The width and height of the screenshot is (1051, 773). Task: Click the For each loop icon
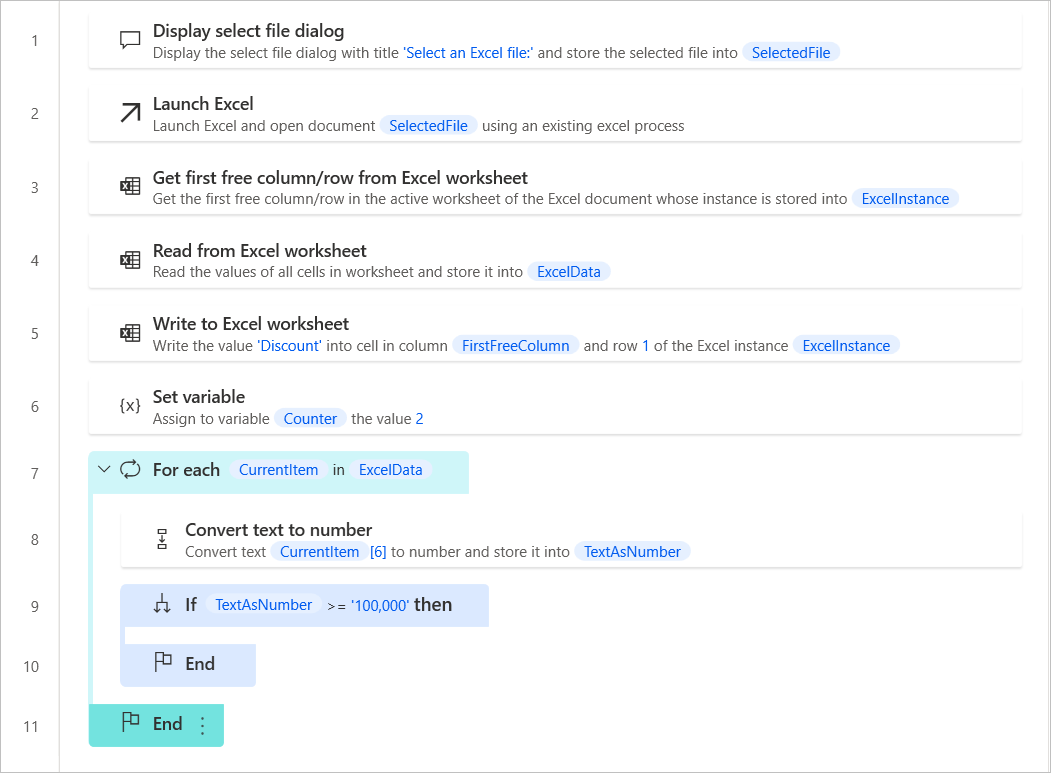tap(131, 469)
